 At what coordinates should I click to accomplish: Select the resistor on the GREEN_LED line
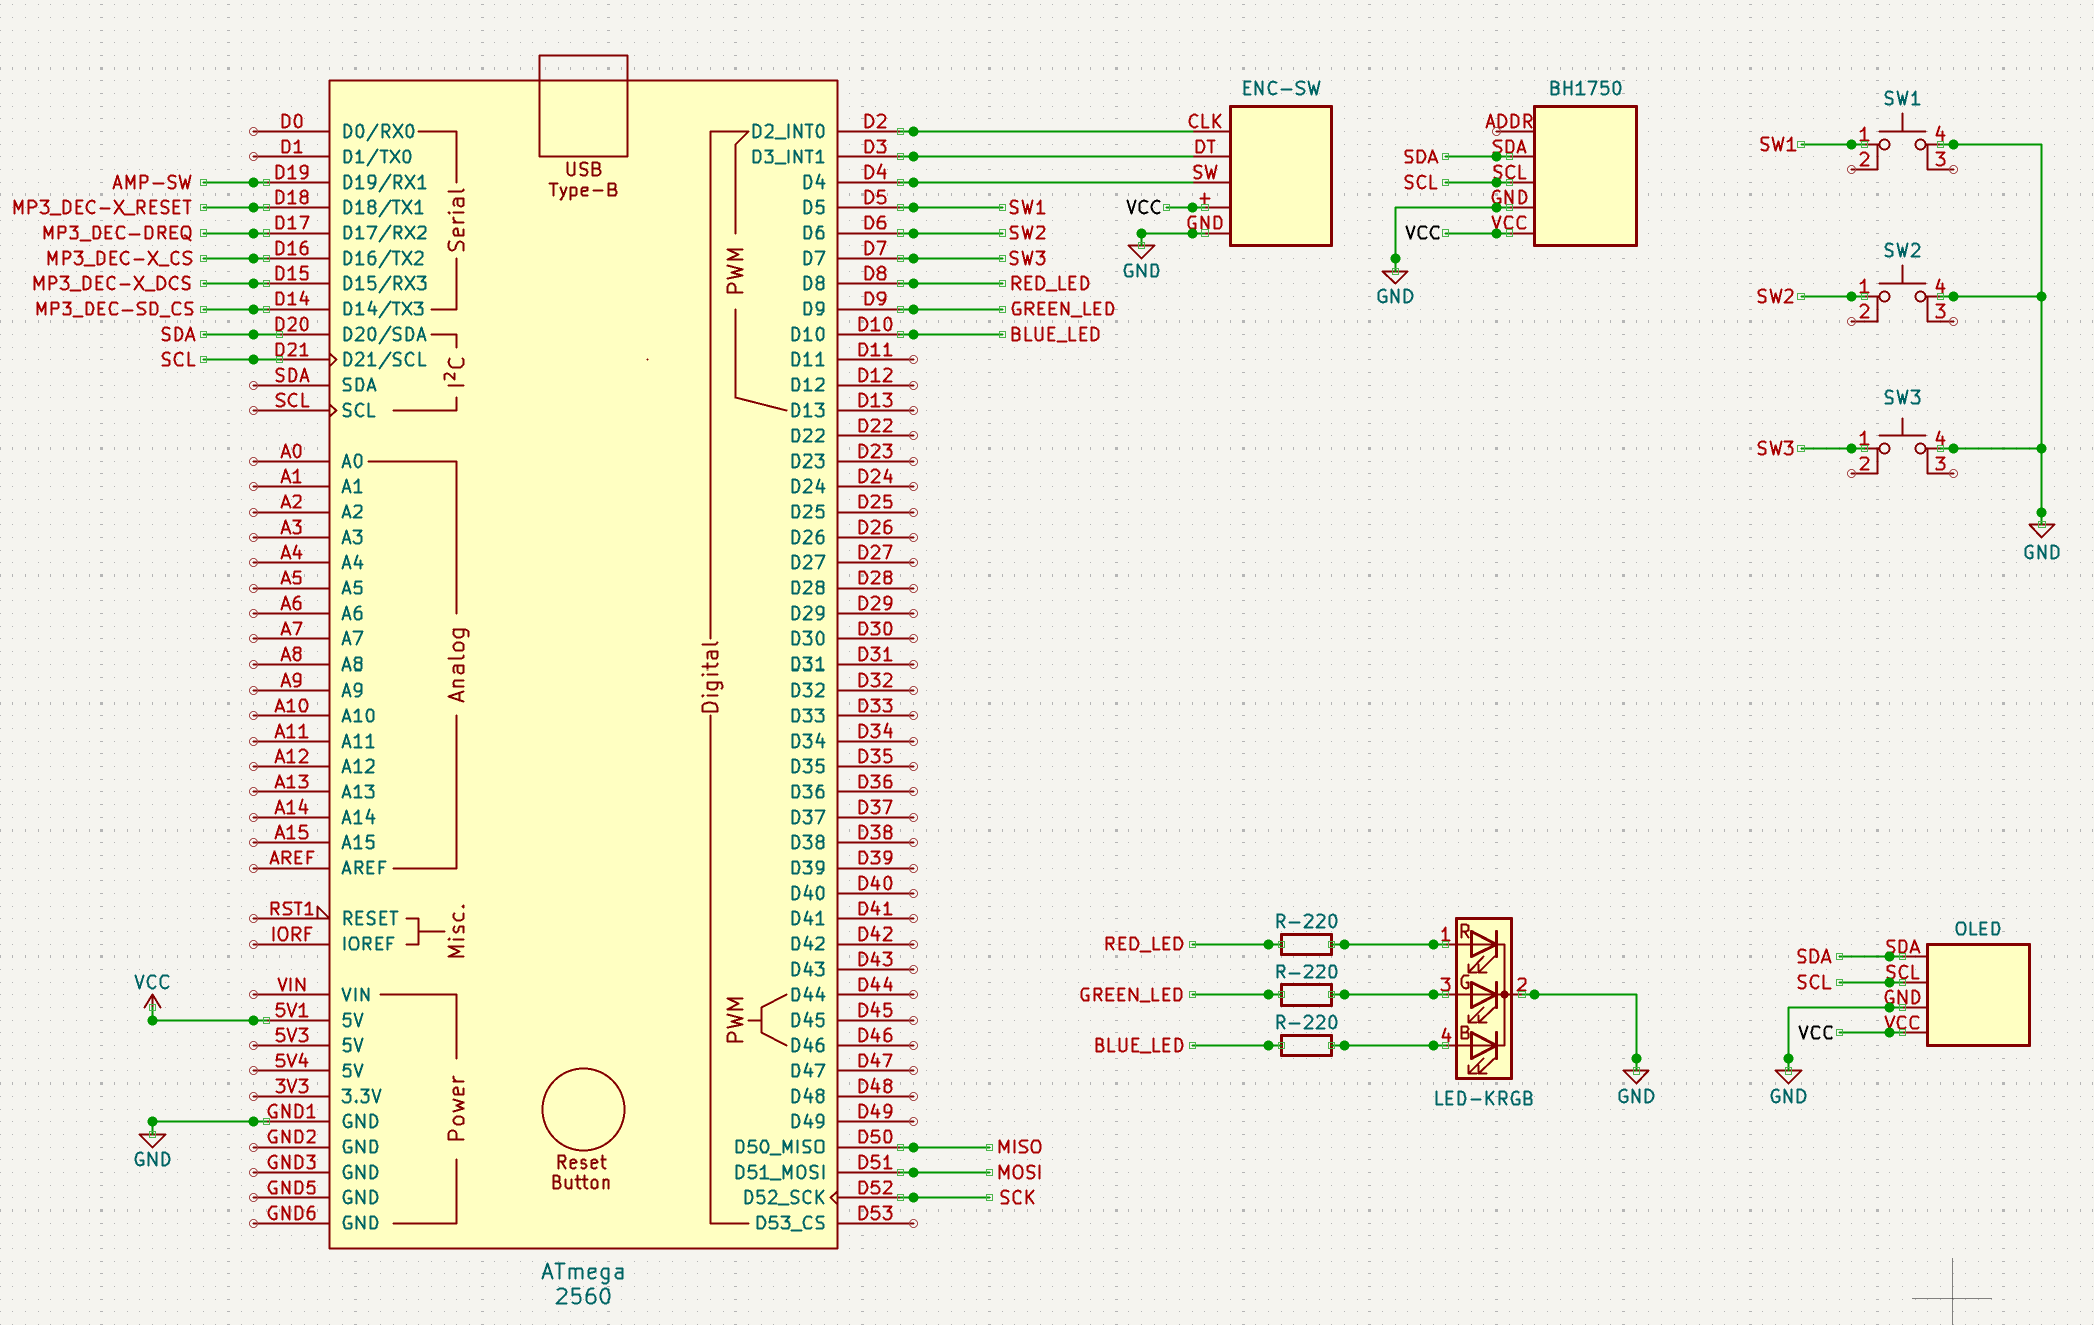tap(1306, 995)
